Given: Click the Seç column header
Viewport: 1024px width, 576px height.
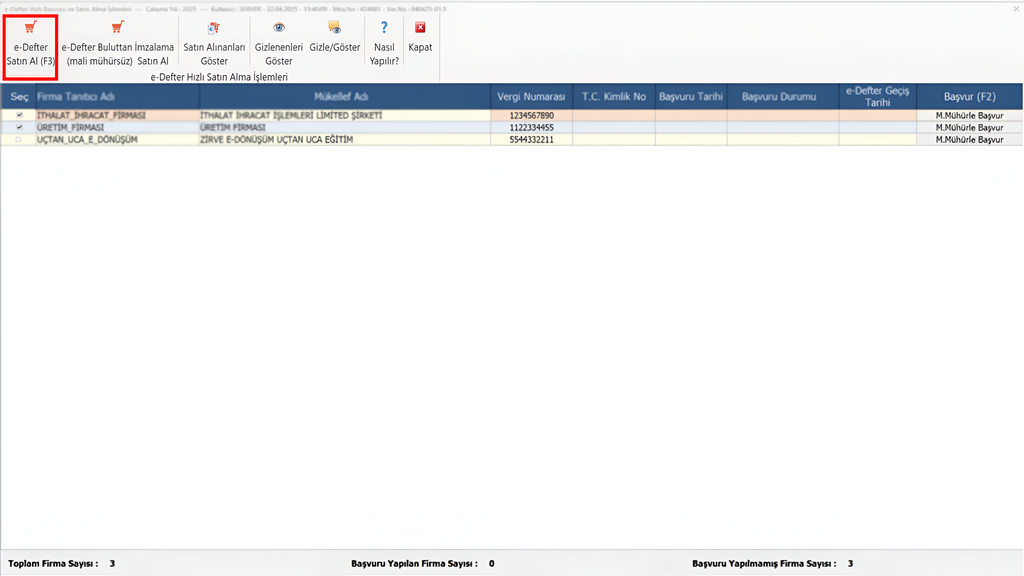Looking at the screenshot, I should [19, 97].
